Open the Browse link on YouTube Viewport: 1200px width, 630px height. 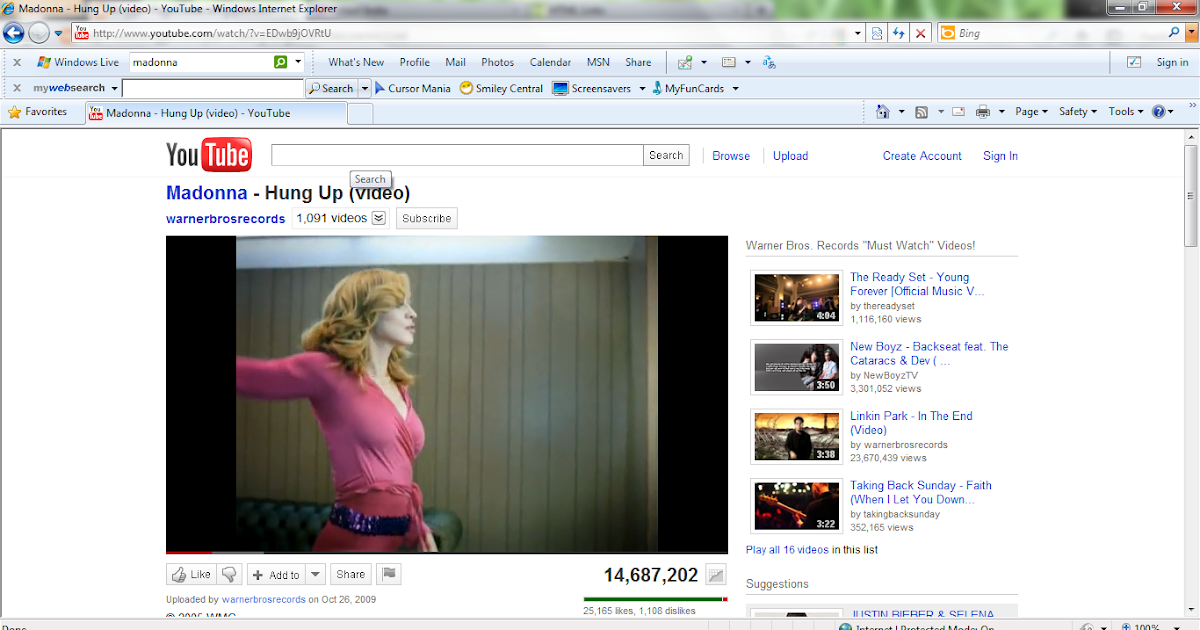731,156
